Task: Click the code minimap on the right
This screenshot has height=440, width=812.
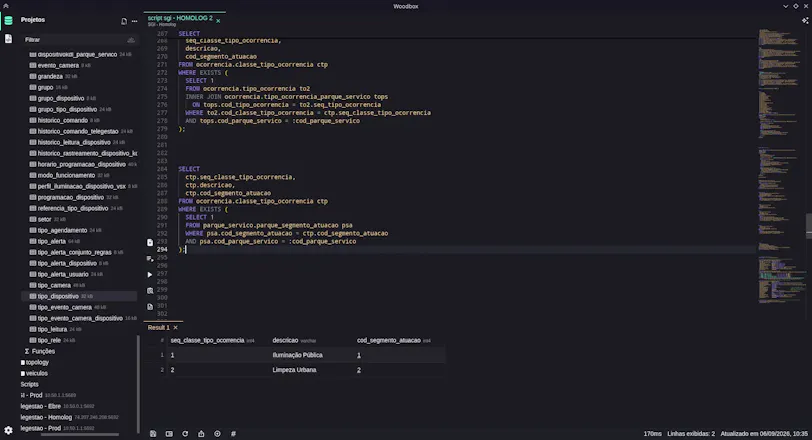Action: [x=781, y=166]
